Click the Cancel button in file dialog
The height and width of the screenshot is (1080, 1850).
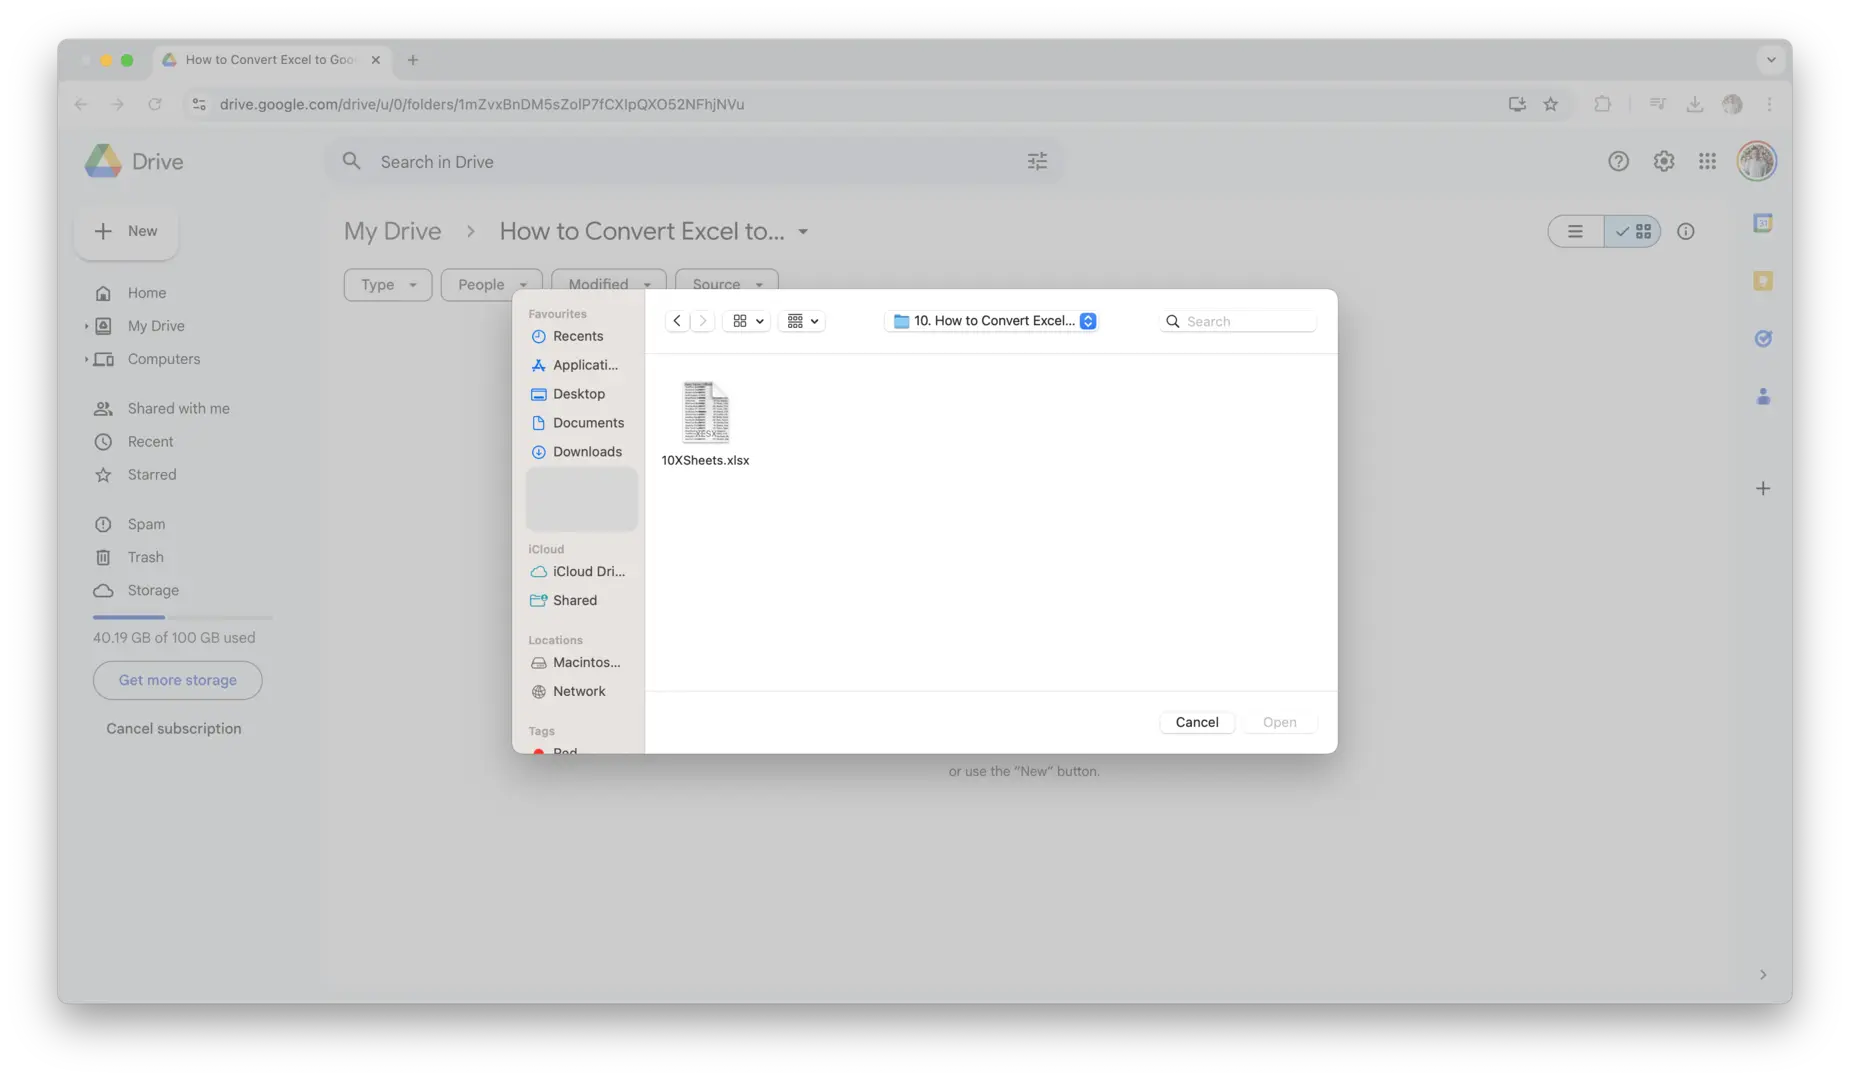click(1196, 722)
